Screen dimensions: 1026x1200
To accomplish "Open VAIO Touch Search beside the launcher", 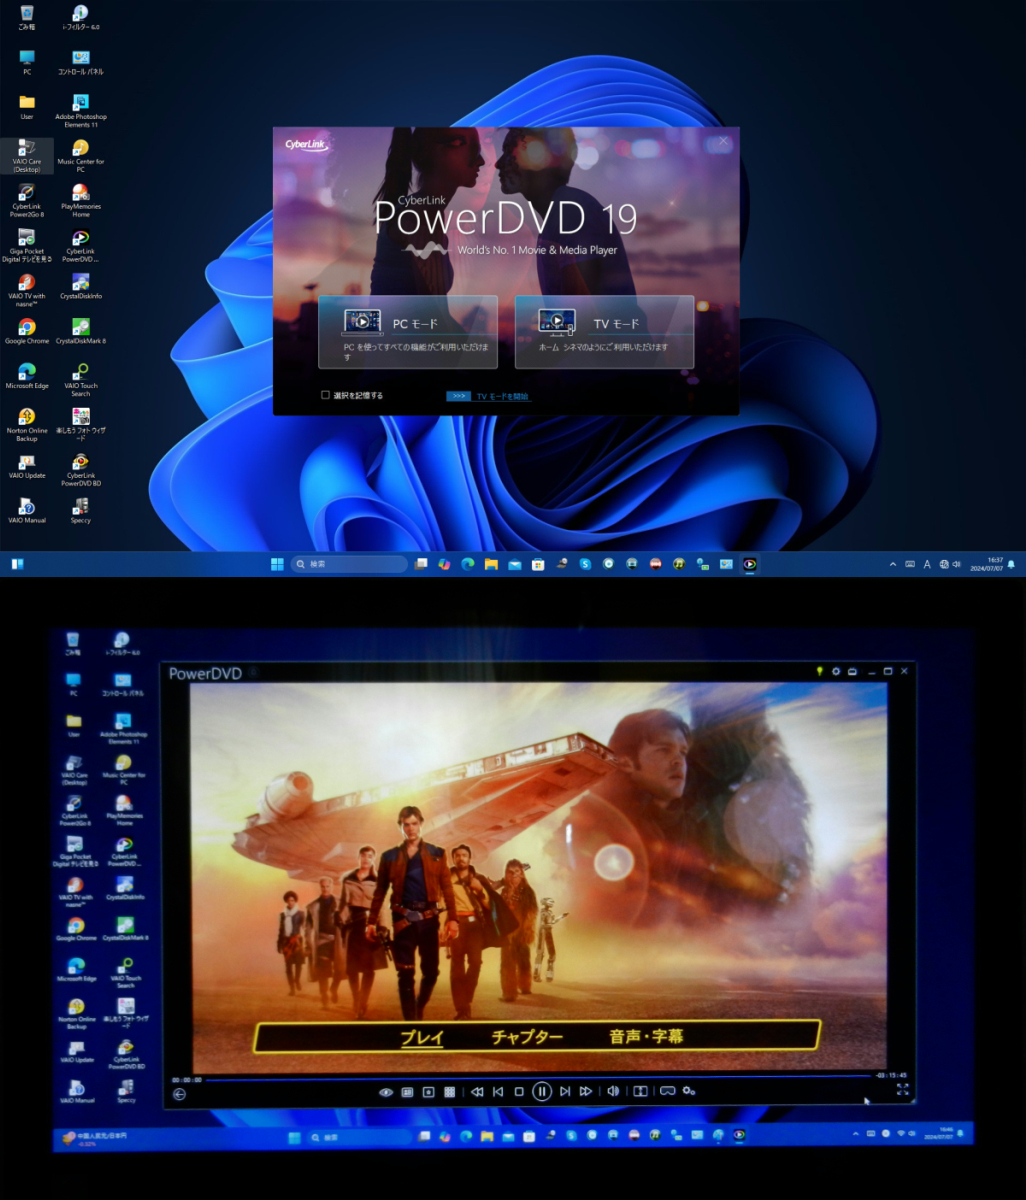I will click(x=81, y=380).
